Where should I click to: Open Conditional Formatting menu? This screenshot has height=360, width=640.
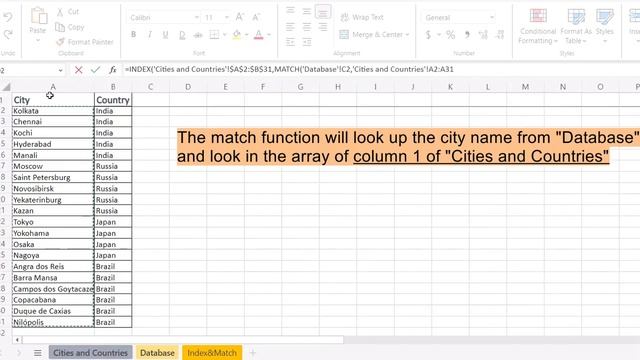(x=538, y=26)
